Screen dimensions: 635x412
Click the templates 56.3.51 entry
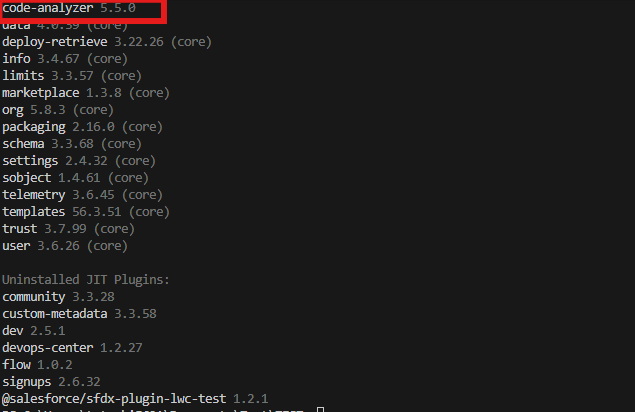coord(85,212)
